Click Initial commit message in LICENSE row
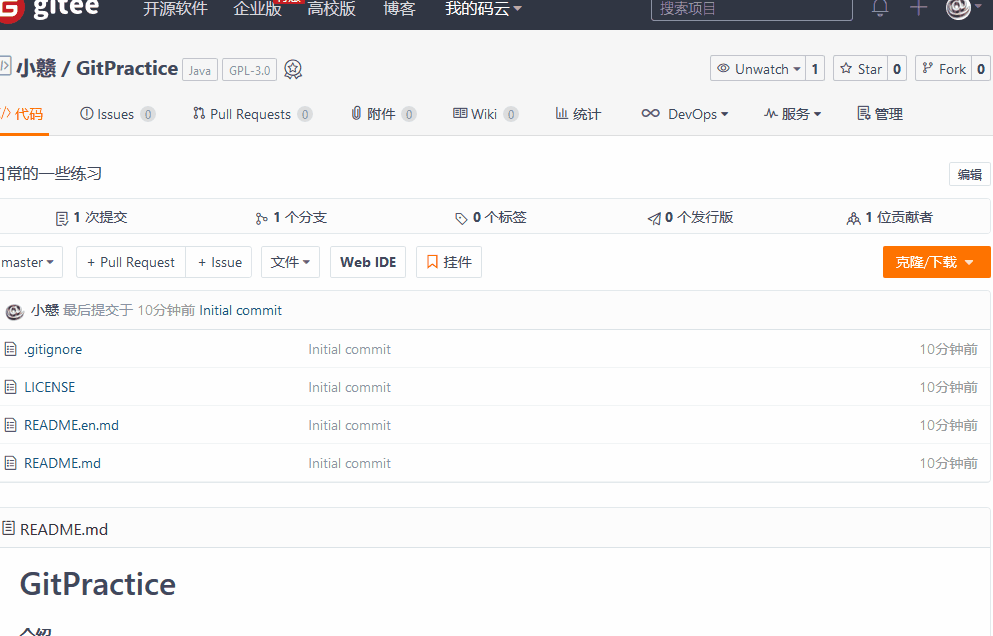Image resolution: width=993 pixels, height=636 pixels. pos(350,387)
